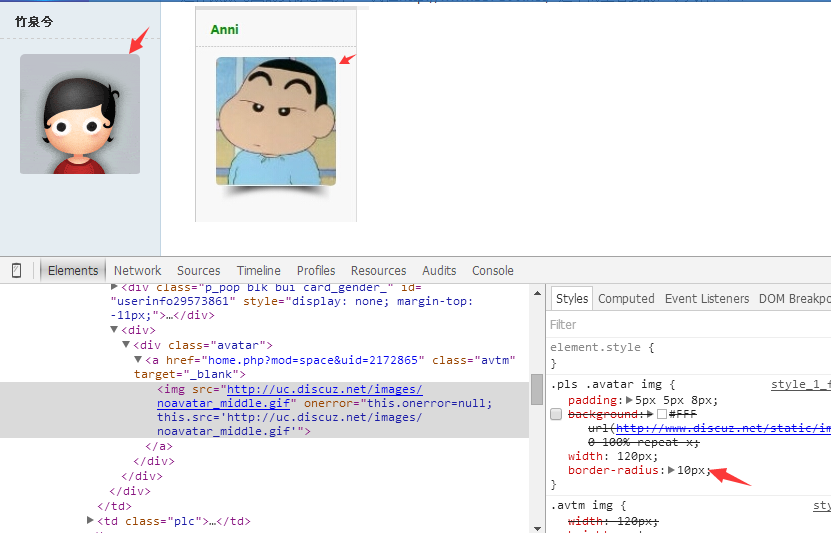Image resolution: width=831 pixels, height=533 pixels.
Task: Expand the border-radius shorthand triangle
Action: 671,470
